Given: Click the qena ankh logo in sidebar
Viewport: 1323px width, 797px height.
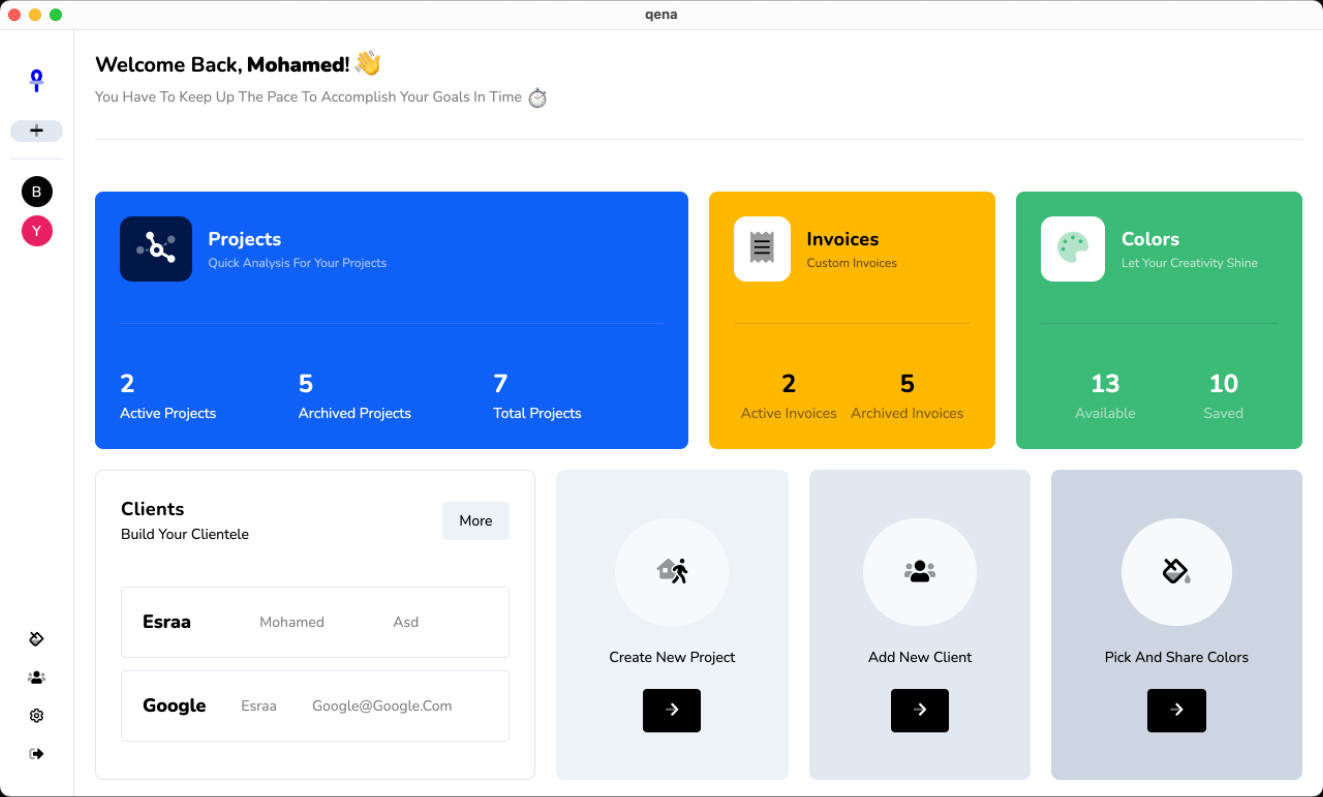Looking at the screenshot, I should tap(36, 80).
